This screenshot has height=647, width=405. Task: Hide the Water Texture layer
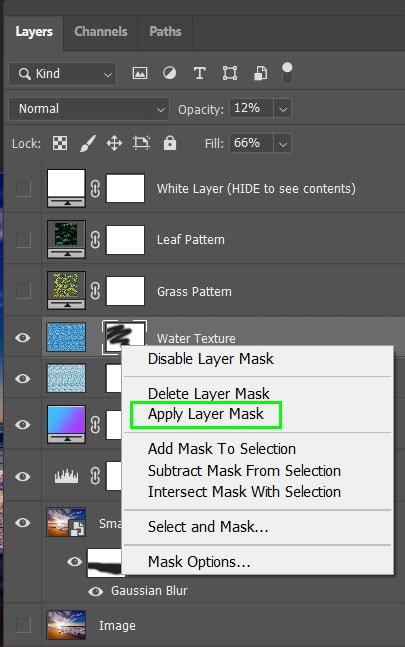(x=23, y=338)
